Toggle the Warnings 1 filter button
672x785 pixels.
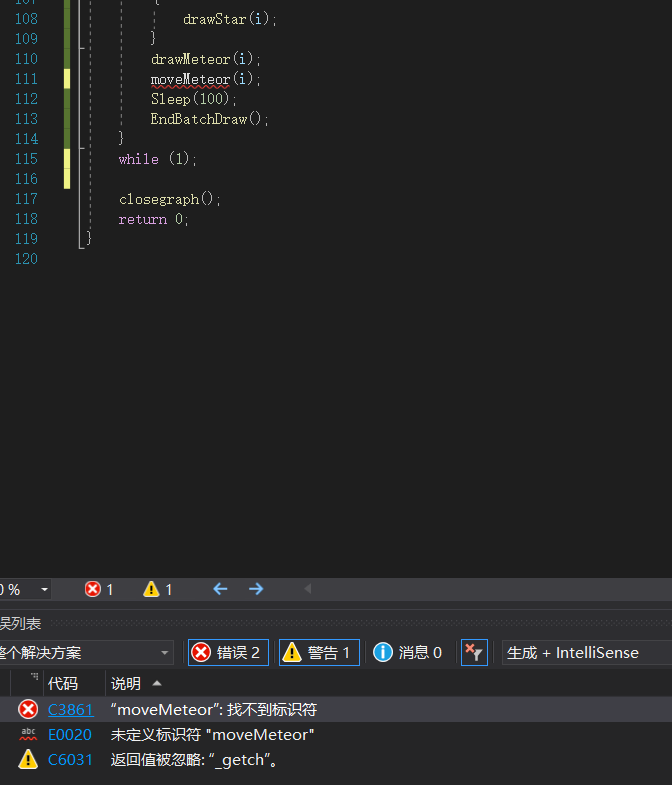(x=319, y=652)
